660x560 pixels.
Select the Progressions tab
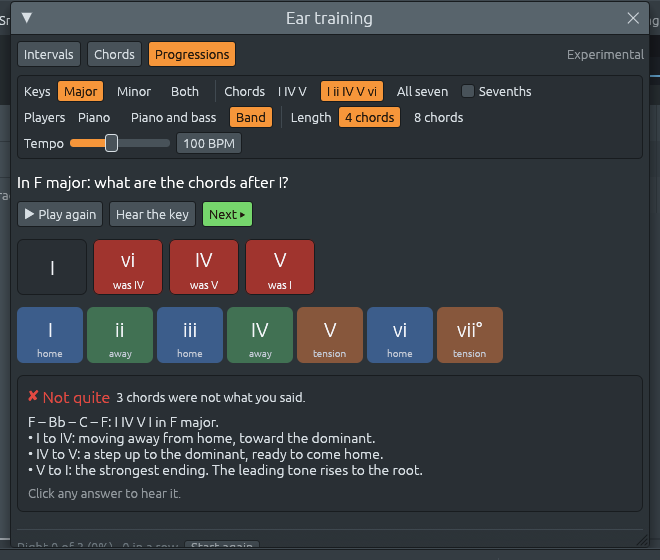click(192, 54)
